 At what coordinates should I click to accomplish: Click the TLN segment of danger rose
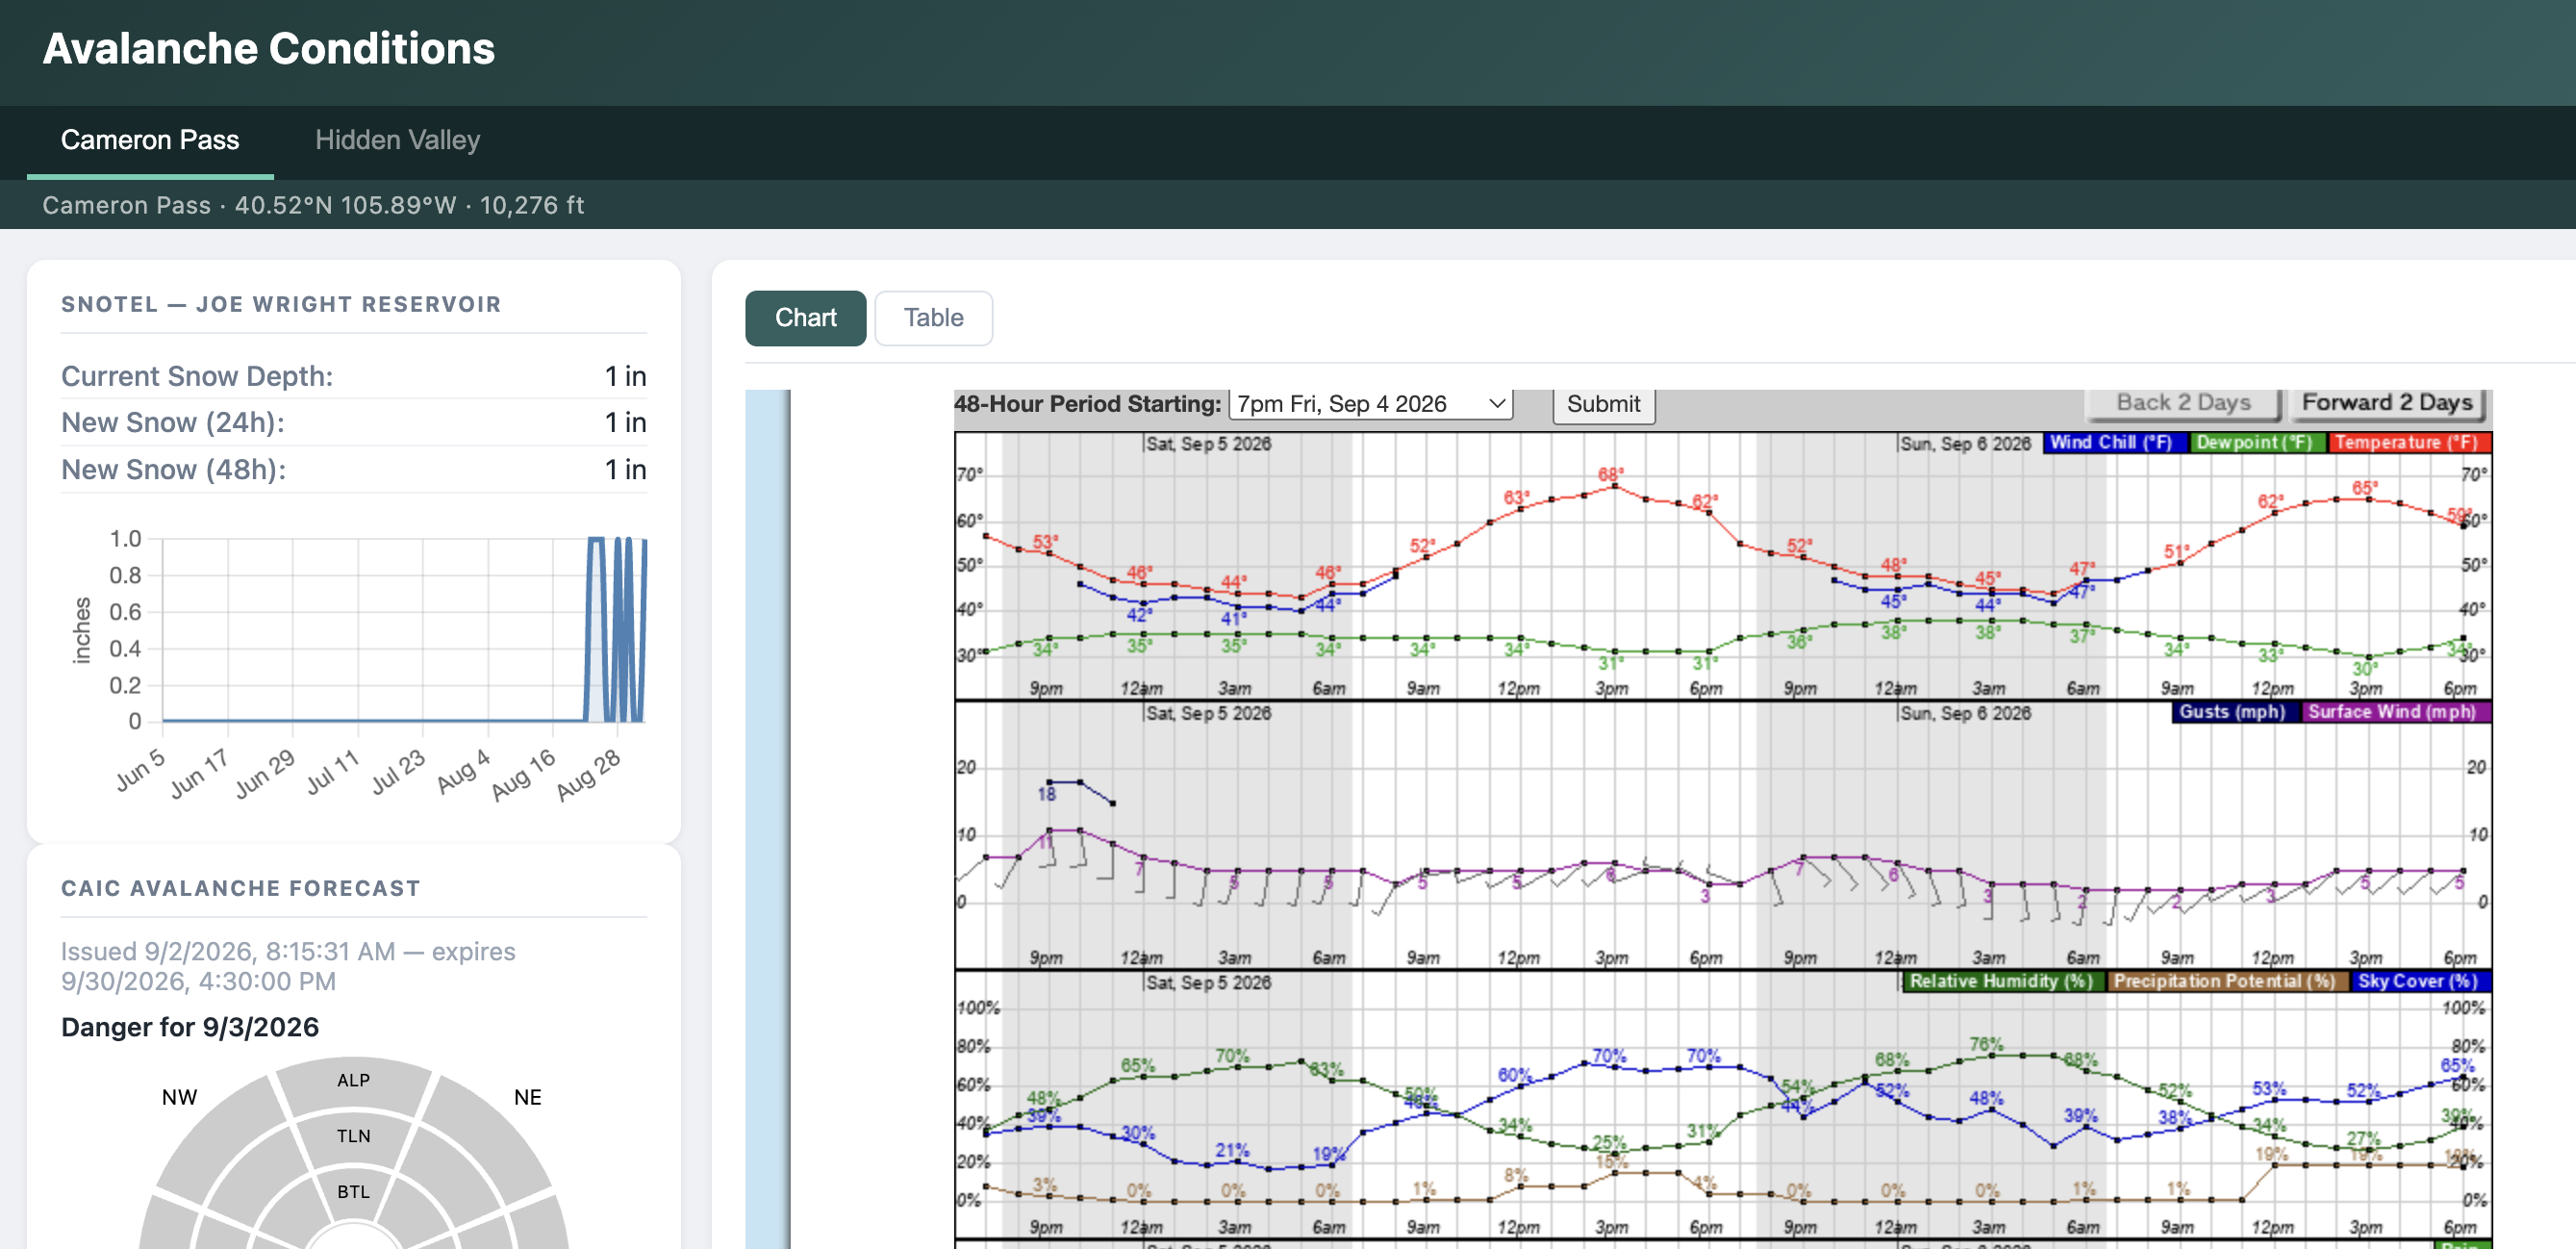(353, 1137)
